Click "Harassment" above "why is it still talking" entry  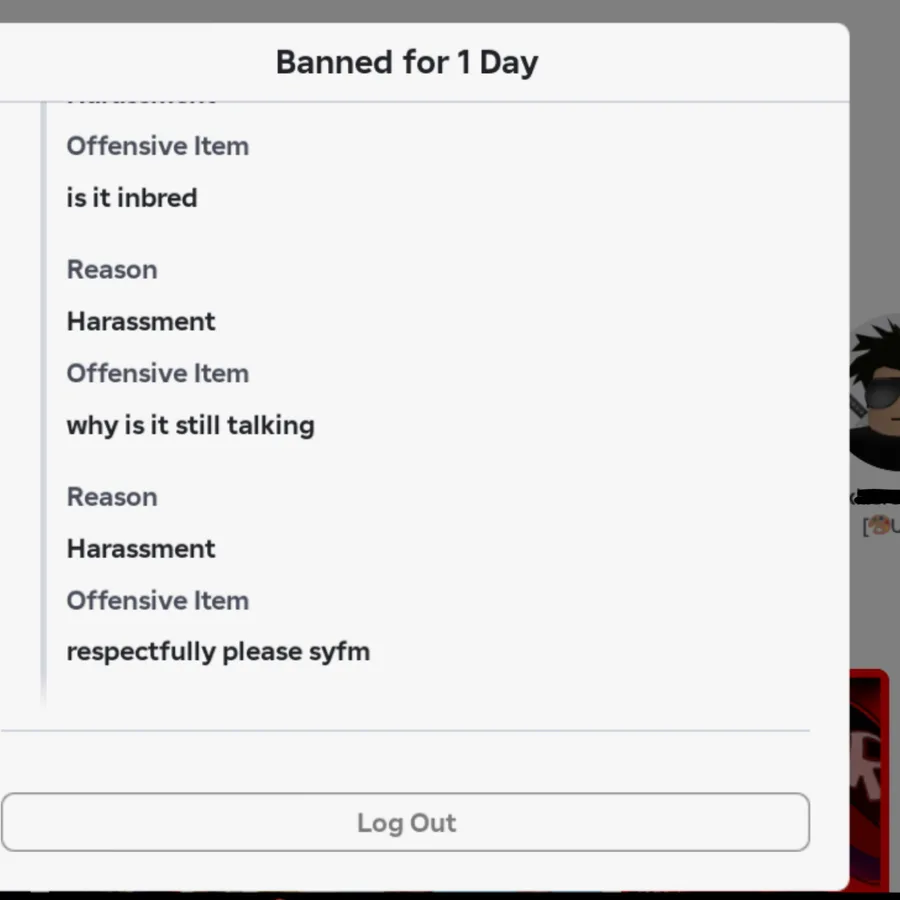(141, 321)
